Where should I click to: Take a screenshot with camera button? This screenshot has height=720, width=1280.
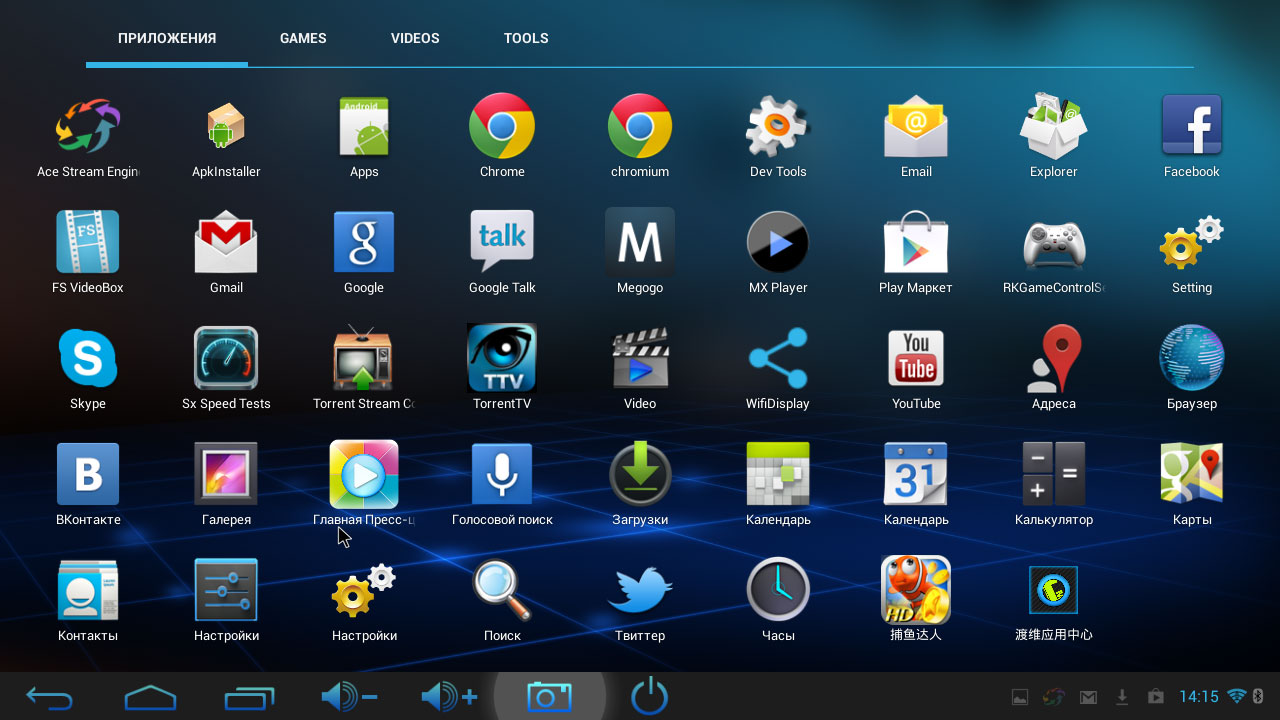549,697
